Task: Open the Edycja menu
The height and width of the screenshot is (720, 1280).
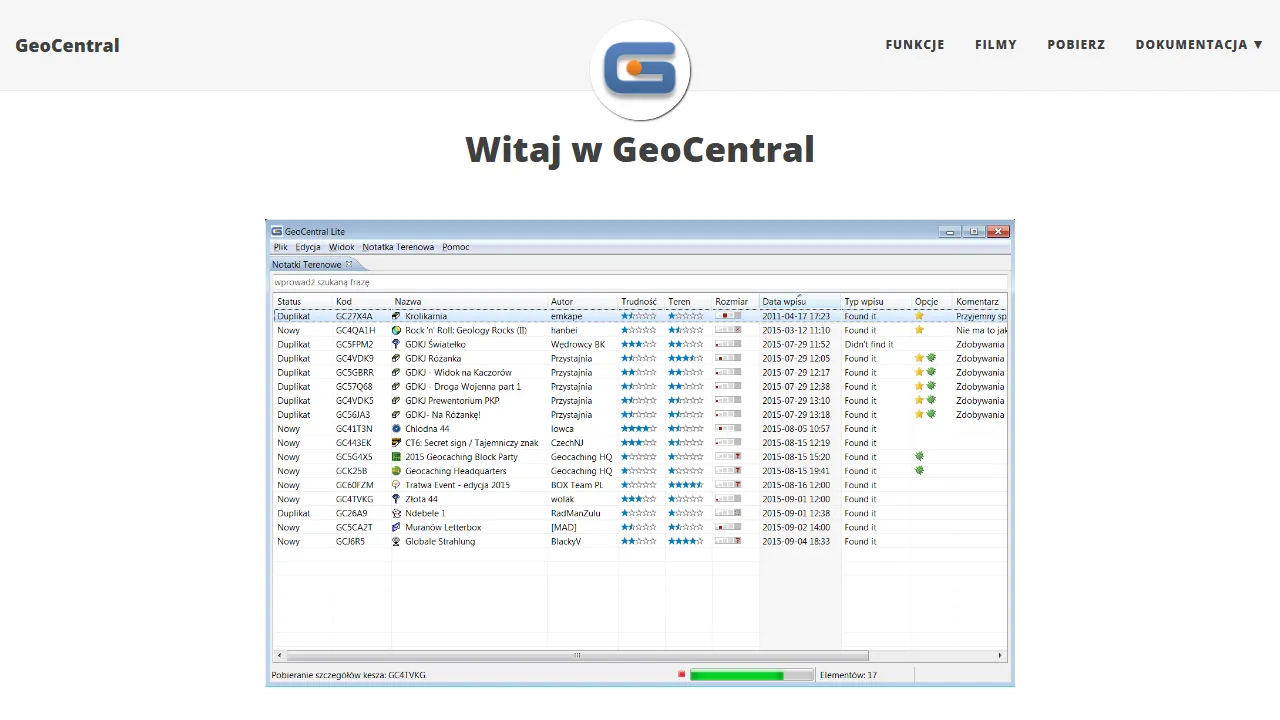Action: pyautogui.click(x=308, y=247)
